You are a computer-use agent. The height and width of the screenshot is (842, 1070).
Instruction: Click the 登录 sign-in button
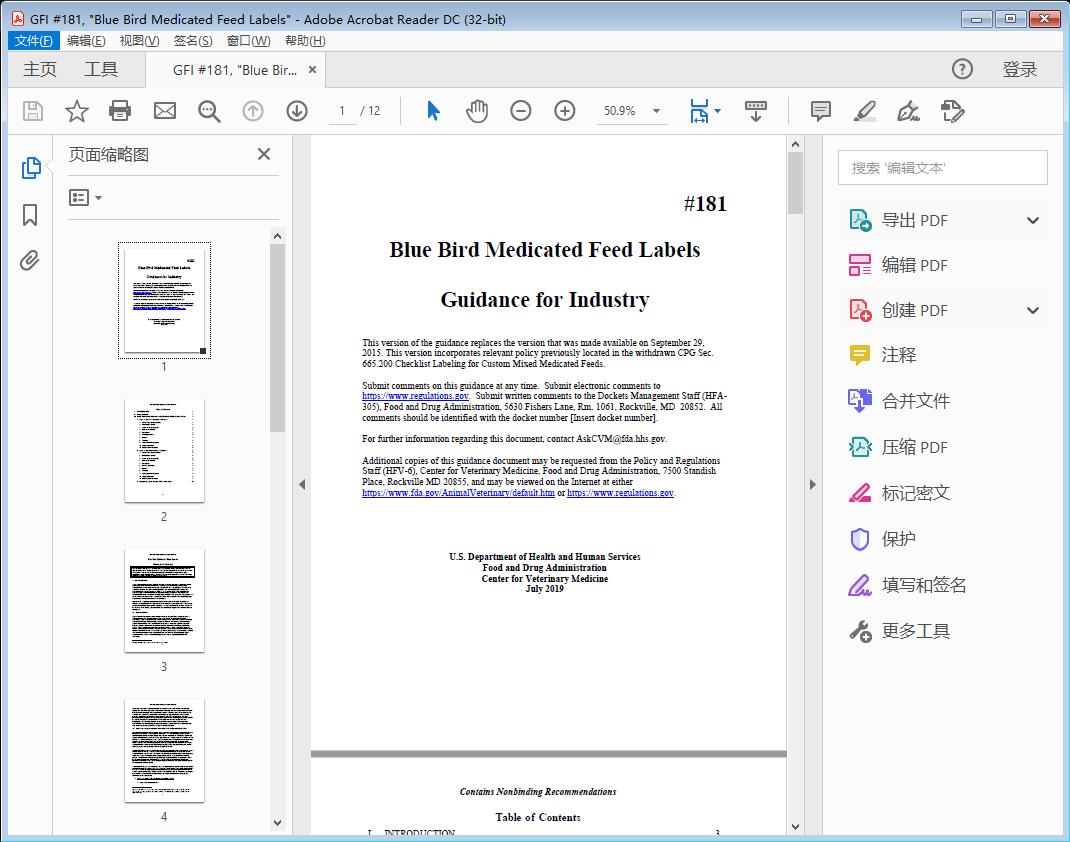(x=1019, y=69)
